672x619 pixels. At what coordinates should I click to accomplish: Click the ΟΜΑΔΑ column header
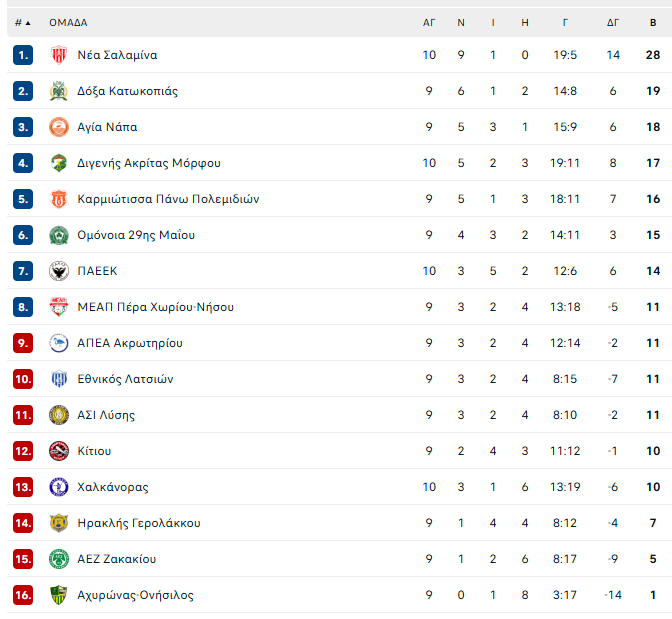click(68, 22)
